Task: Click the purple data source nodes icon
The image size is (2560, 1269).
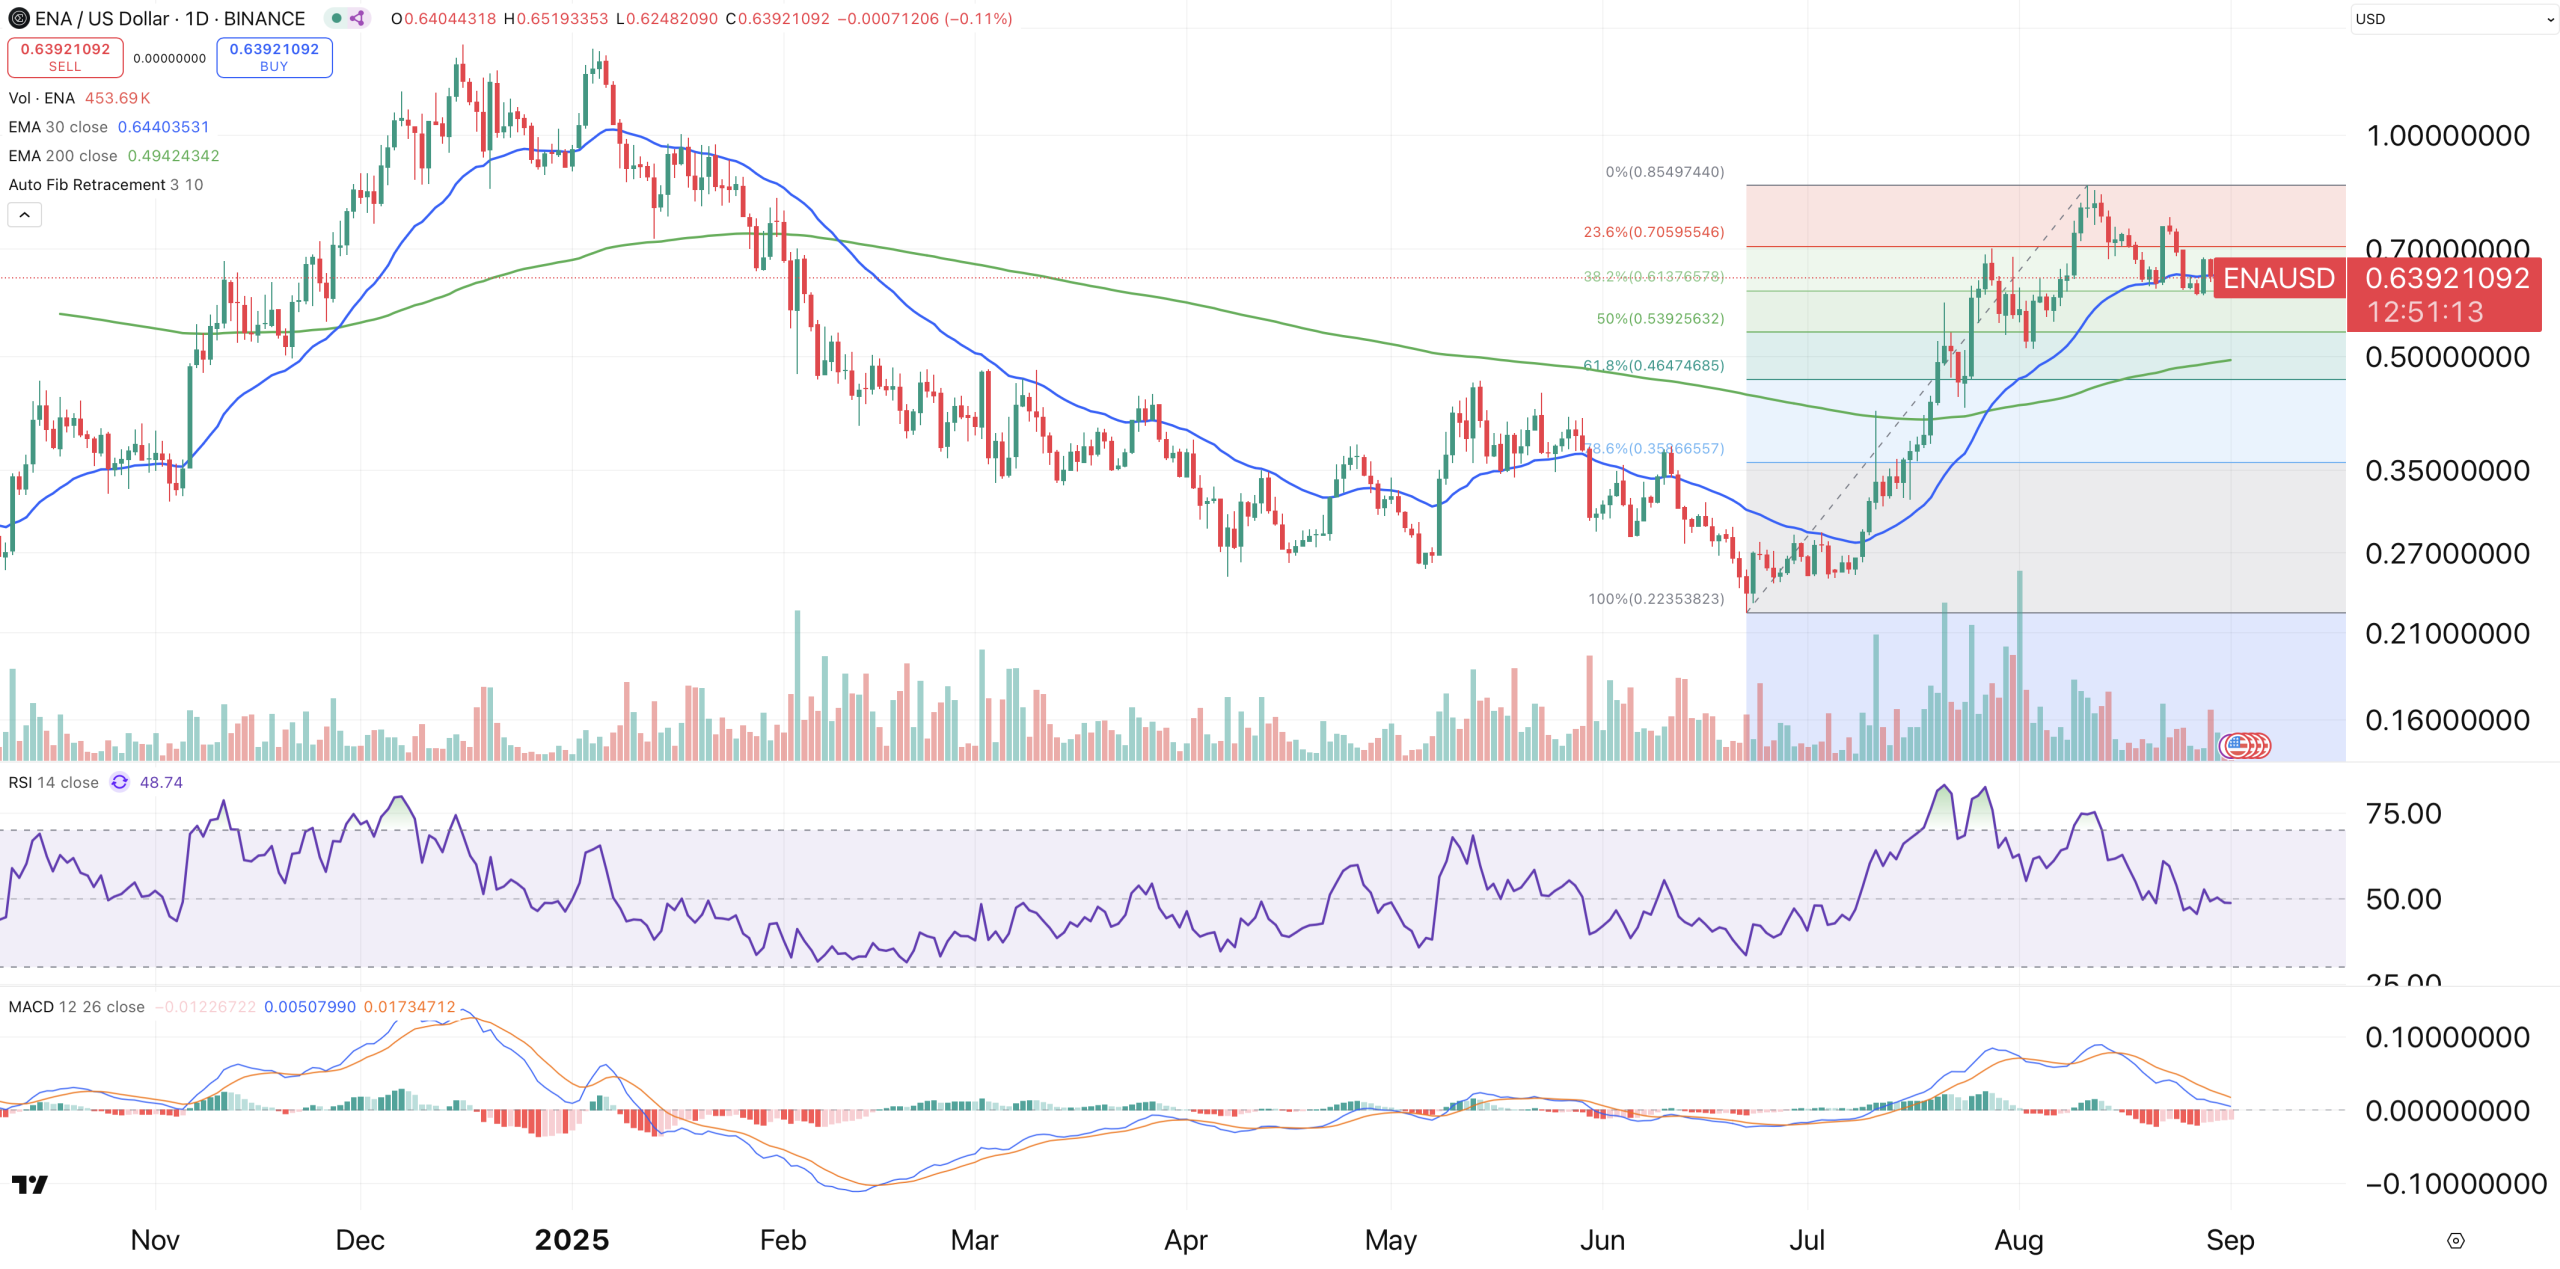Action: (357, 18)
